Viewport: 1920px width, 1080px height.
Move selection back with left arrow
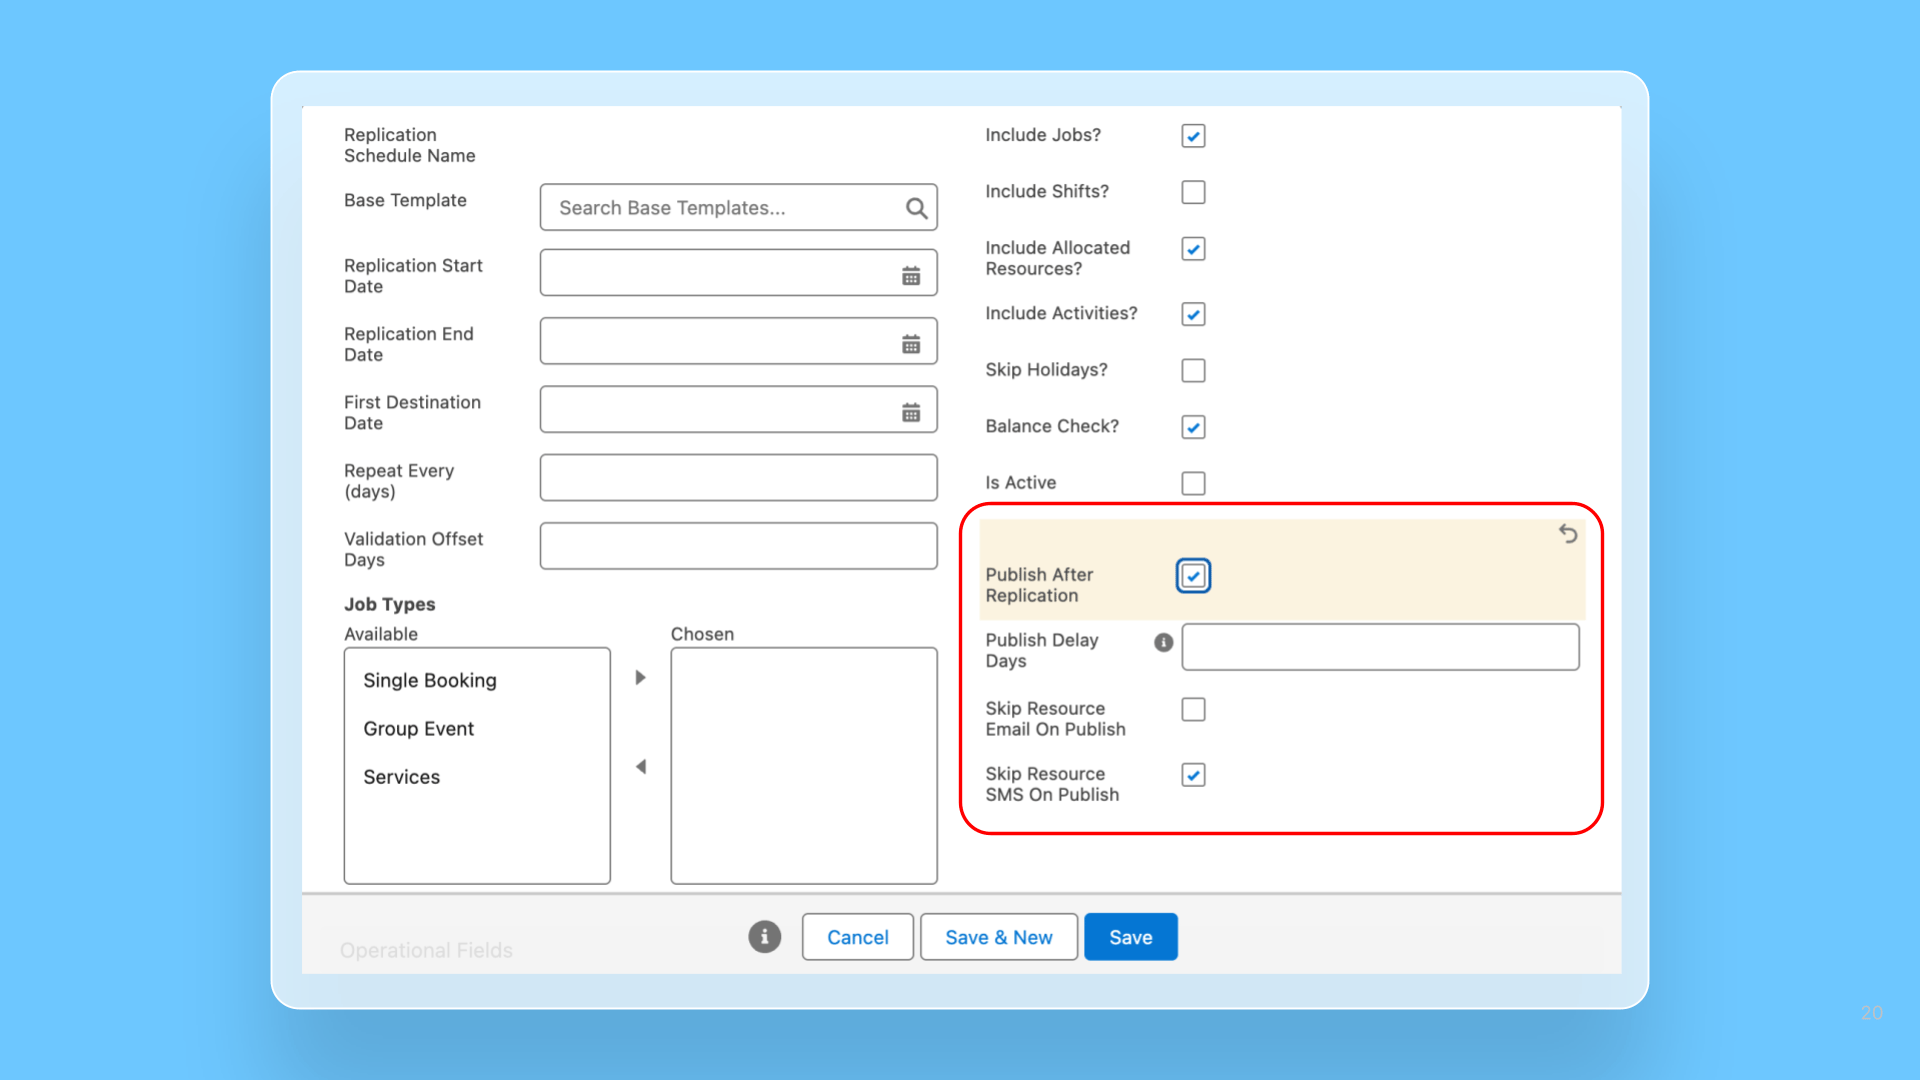tap(641, 767)
